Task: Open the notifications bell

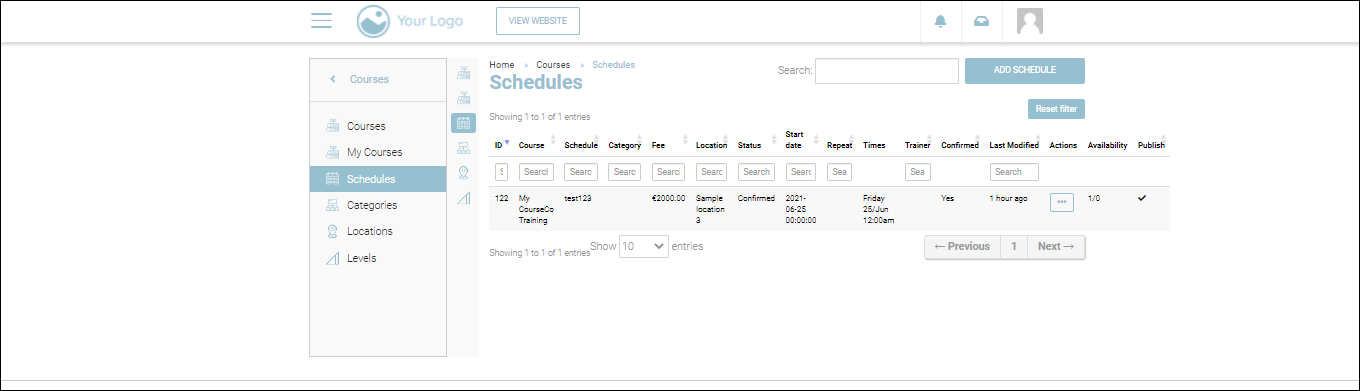Action: [x=940, y=22]
